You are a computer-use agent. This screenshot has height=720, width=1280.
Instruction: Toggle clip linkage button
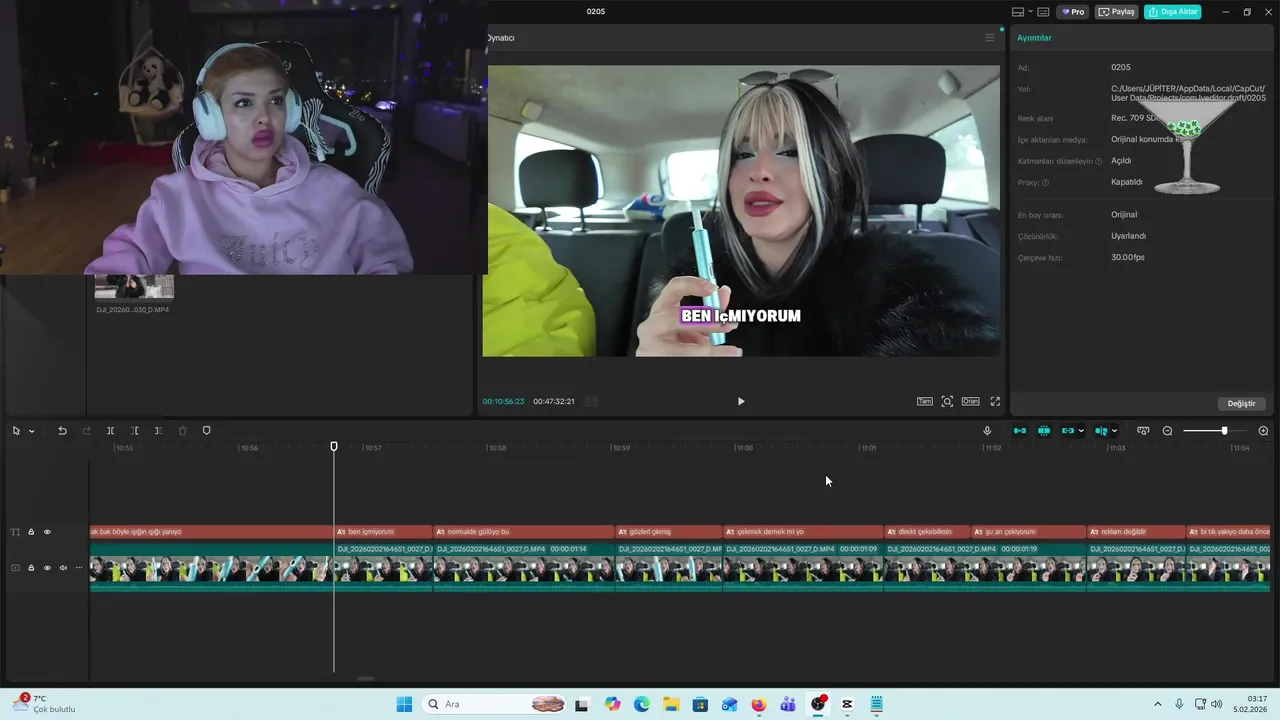[1068, 431]
